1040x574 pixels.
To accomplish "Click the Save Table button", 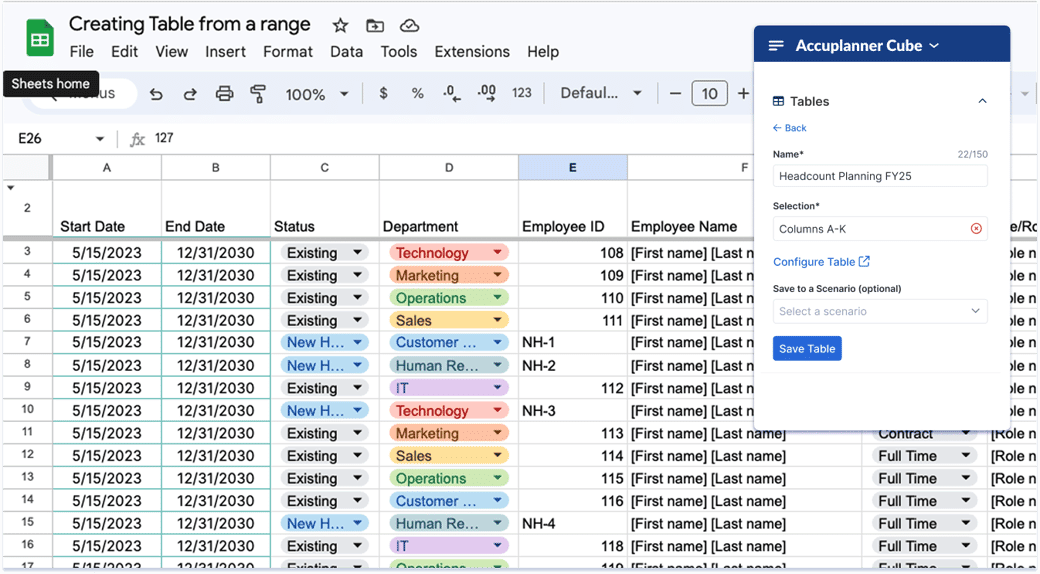I will point(807,348).
